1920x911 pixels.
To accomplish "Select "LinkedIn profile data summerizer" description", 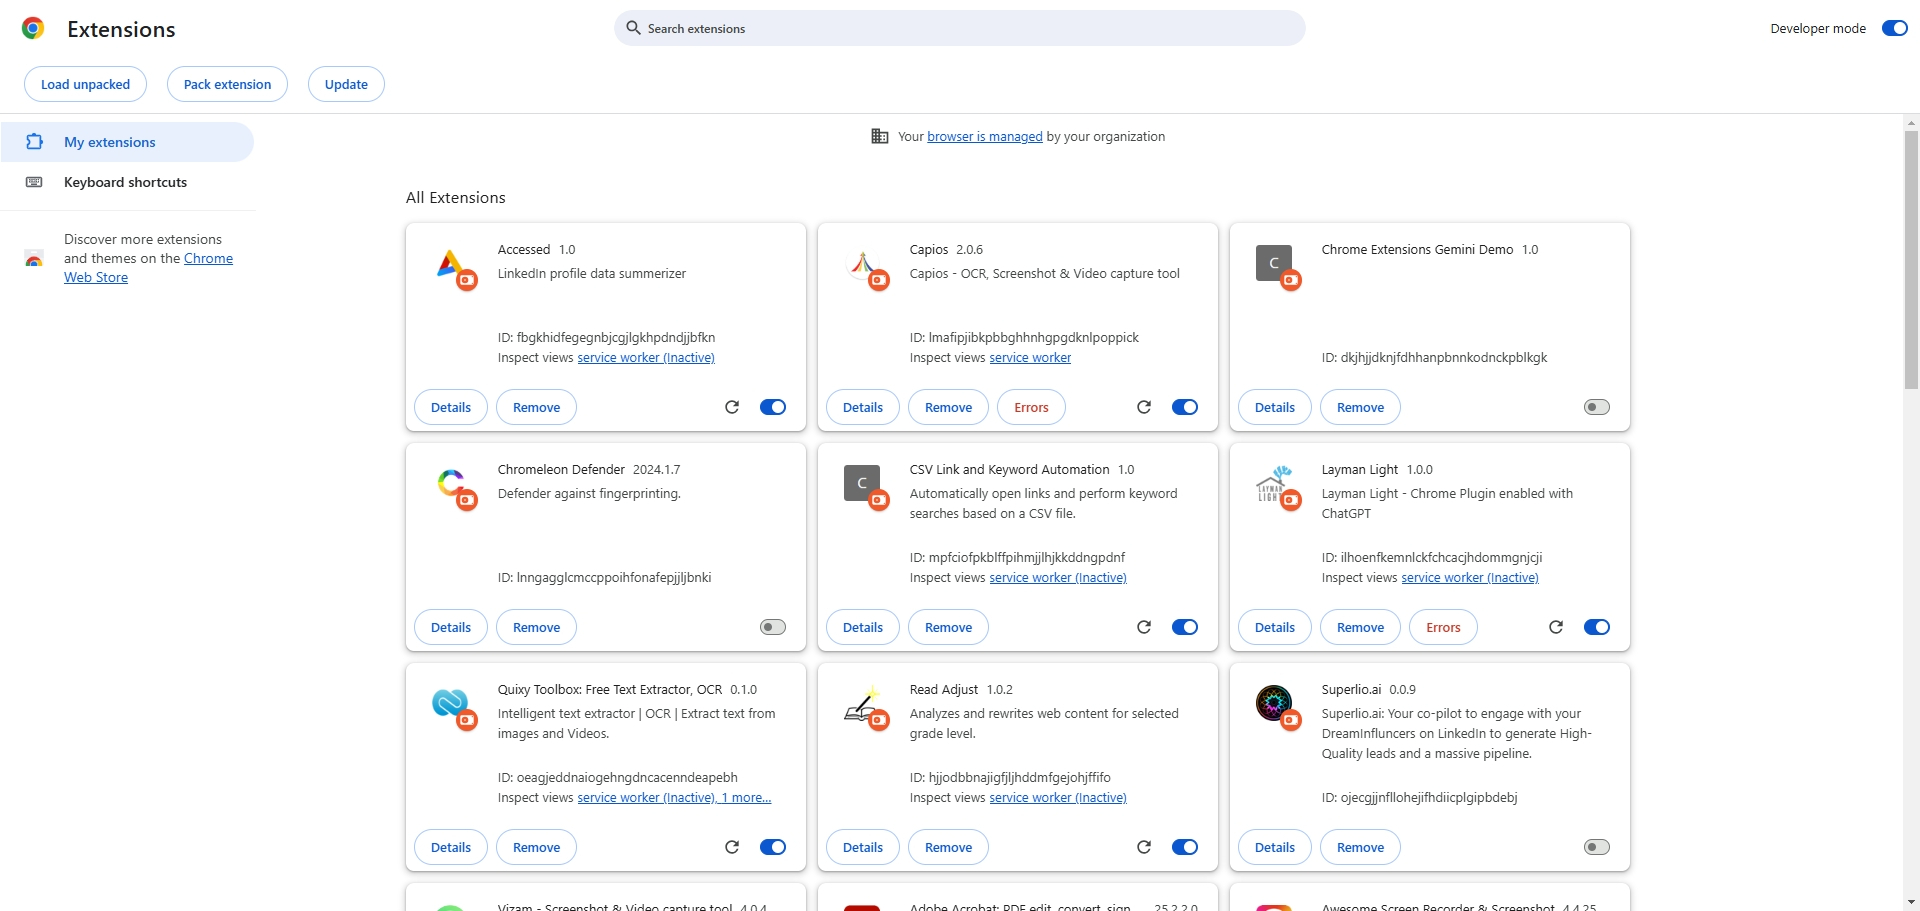I will pyautogui.click(x=592, y=274).
